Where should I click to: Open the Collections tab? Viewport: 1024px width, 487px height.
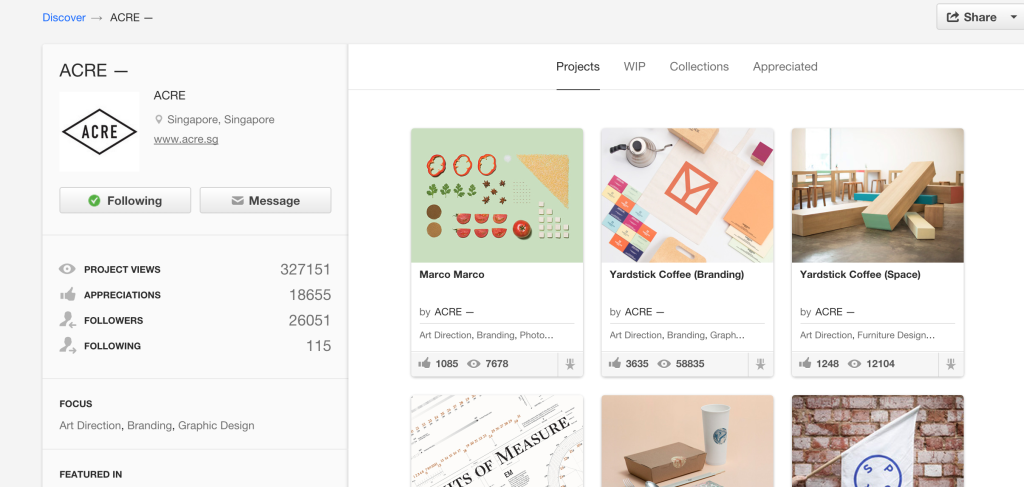[x=699, y=67]
